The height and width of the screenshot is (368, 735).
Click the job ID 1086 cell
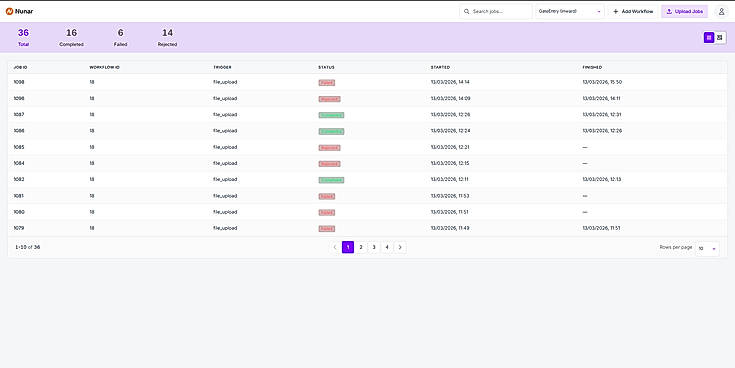pos(19,131)
